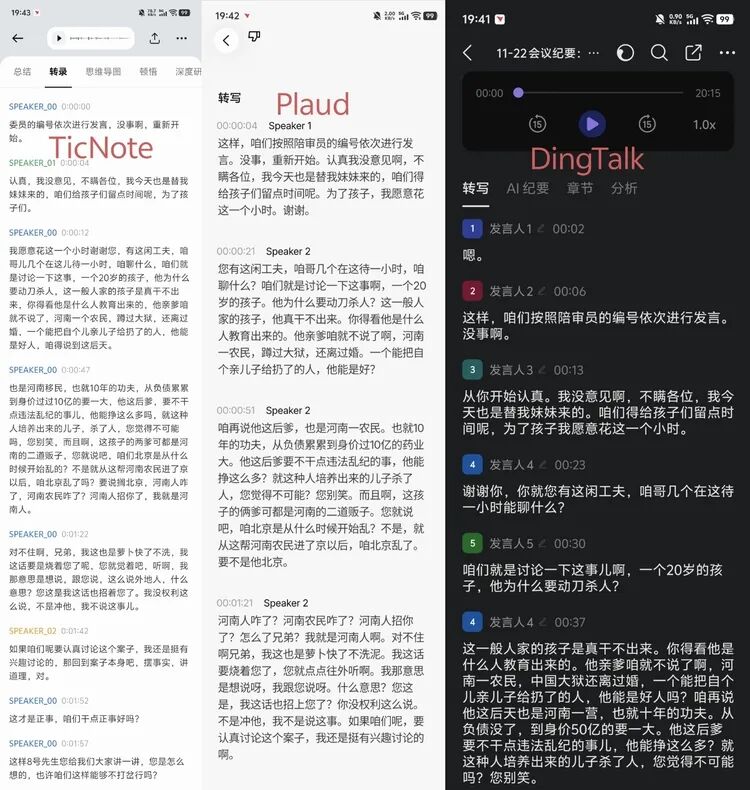Rewind 15 seconds in DingTalk's player
Image resolution: width=750 pixels, height=790 pixels.
pyautogui.click(x=537, y=124)
